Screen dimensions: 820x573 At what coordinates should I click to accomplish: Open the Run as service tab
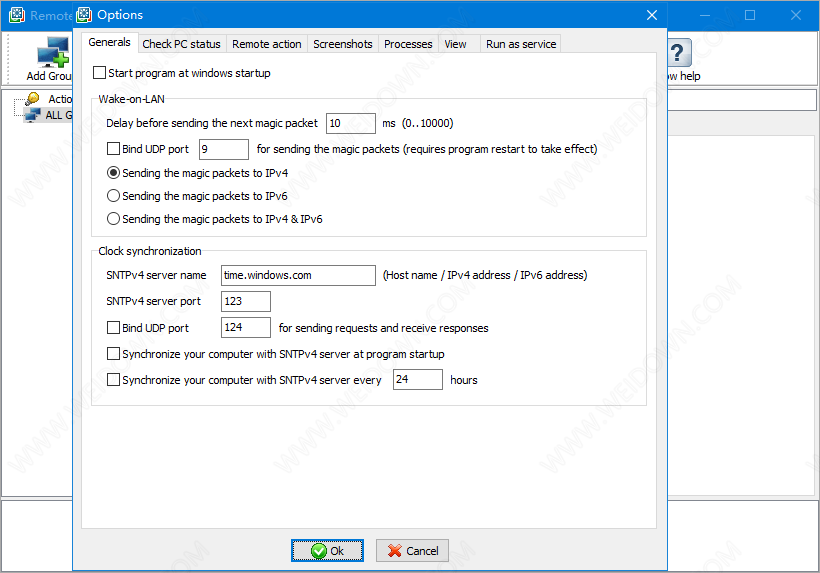[521, 44]
